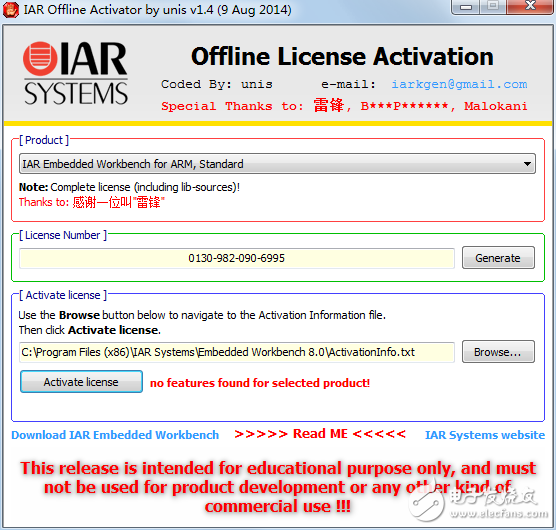Viewport: 556px width, 530px height.
Task: Click the window title bar text
Action: point(157,10)
